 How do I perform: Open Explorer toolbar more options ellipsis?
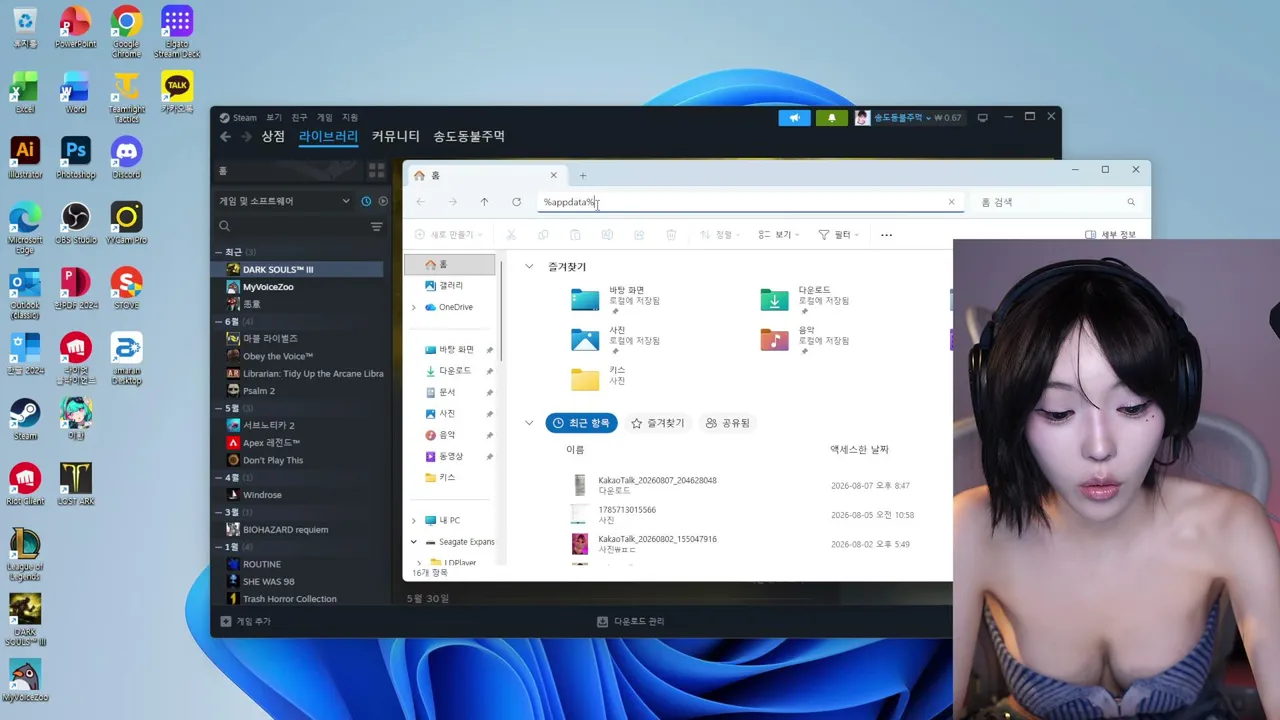[886, 235]
